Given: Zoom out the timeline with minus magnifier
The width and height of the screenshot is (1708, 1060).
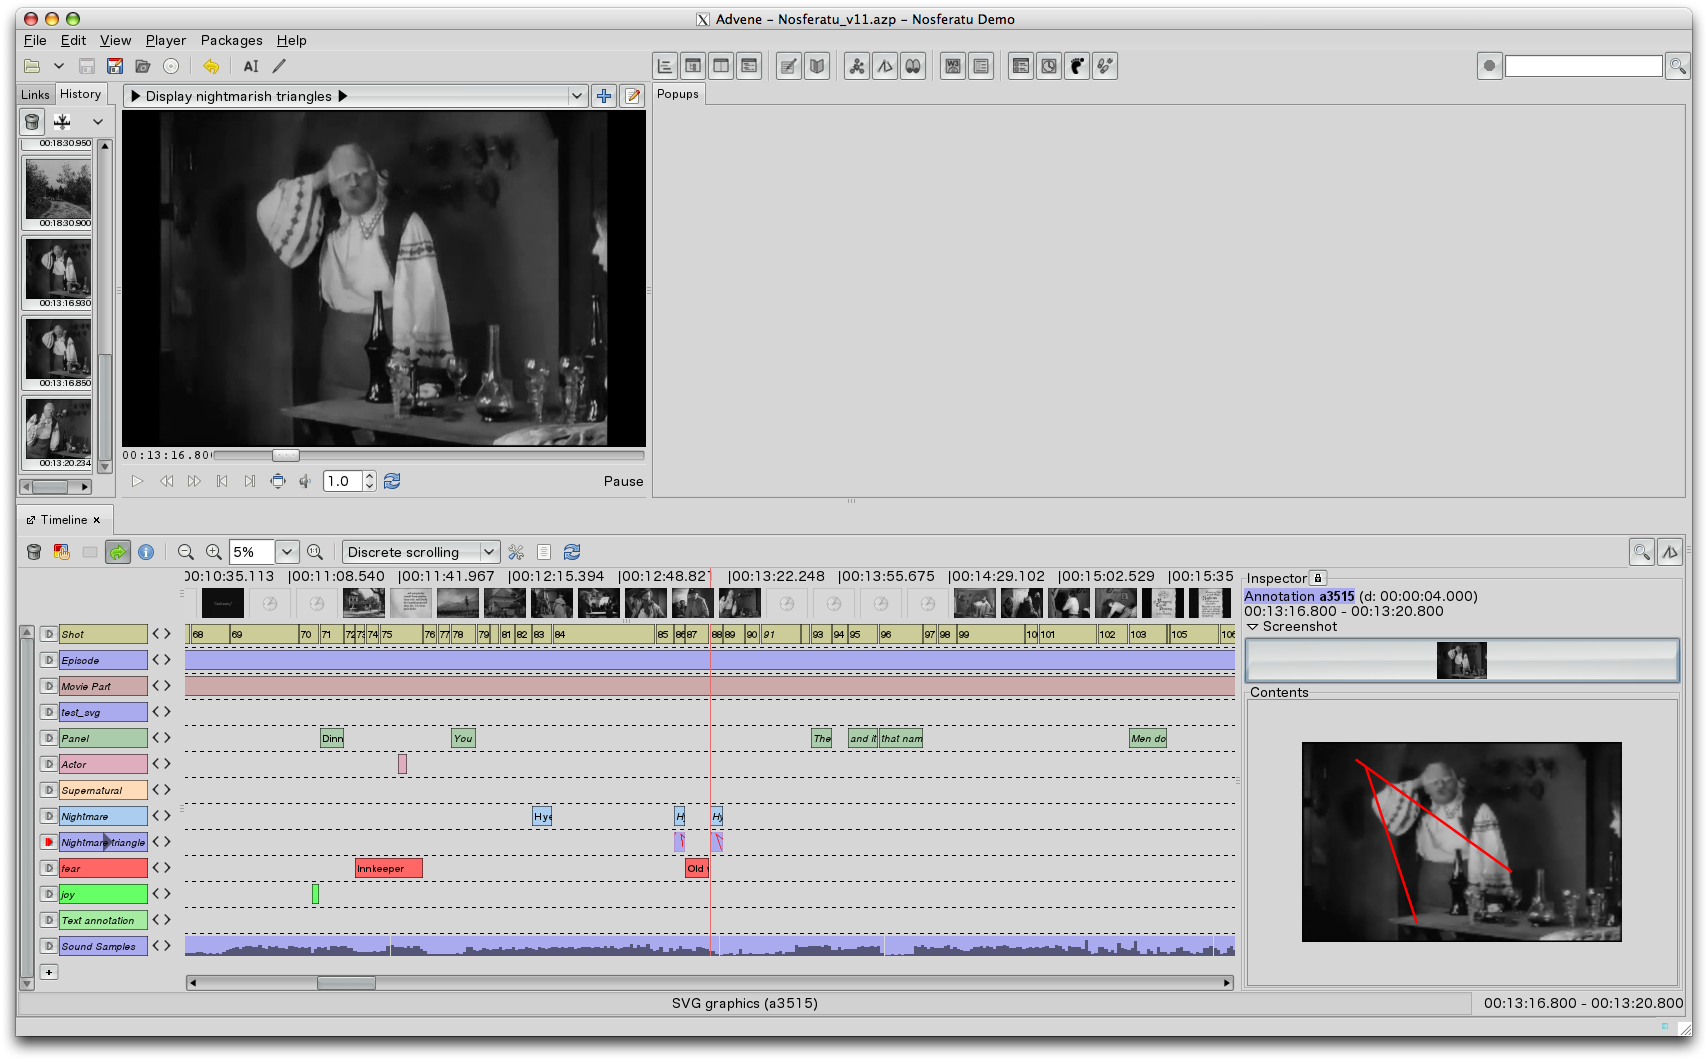Looking at the screenshot, I should coord(186,552).
